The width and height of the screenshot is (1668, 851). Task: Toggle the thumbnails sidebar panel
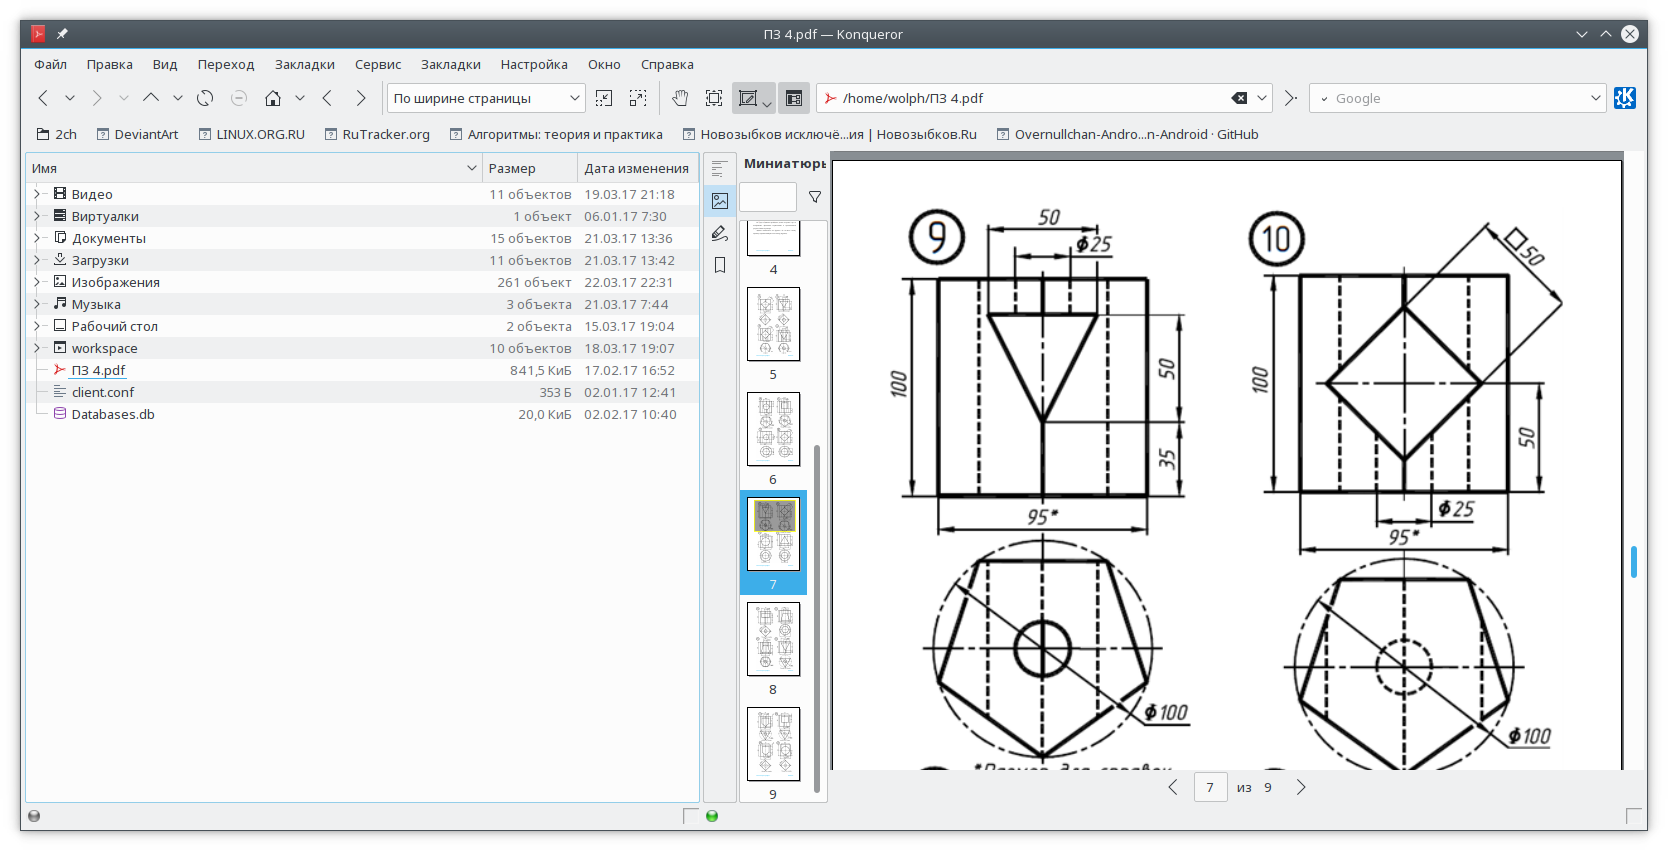[719, 201]
